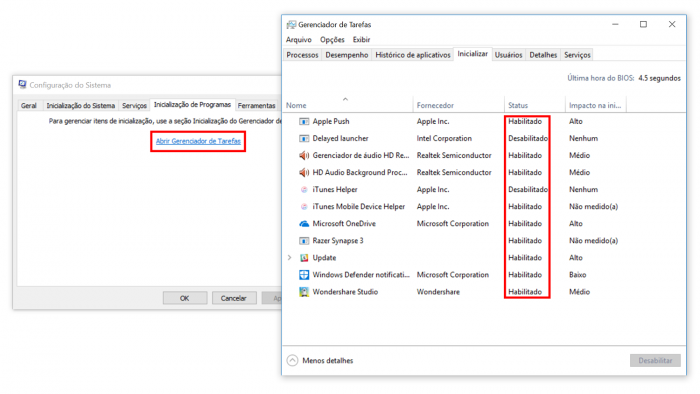Select Windows Defender notification entry name
Viewport: 700px width, 394px height.
[361, 275]
